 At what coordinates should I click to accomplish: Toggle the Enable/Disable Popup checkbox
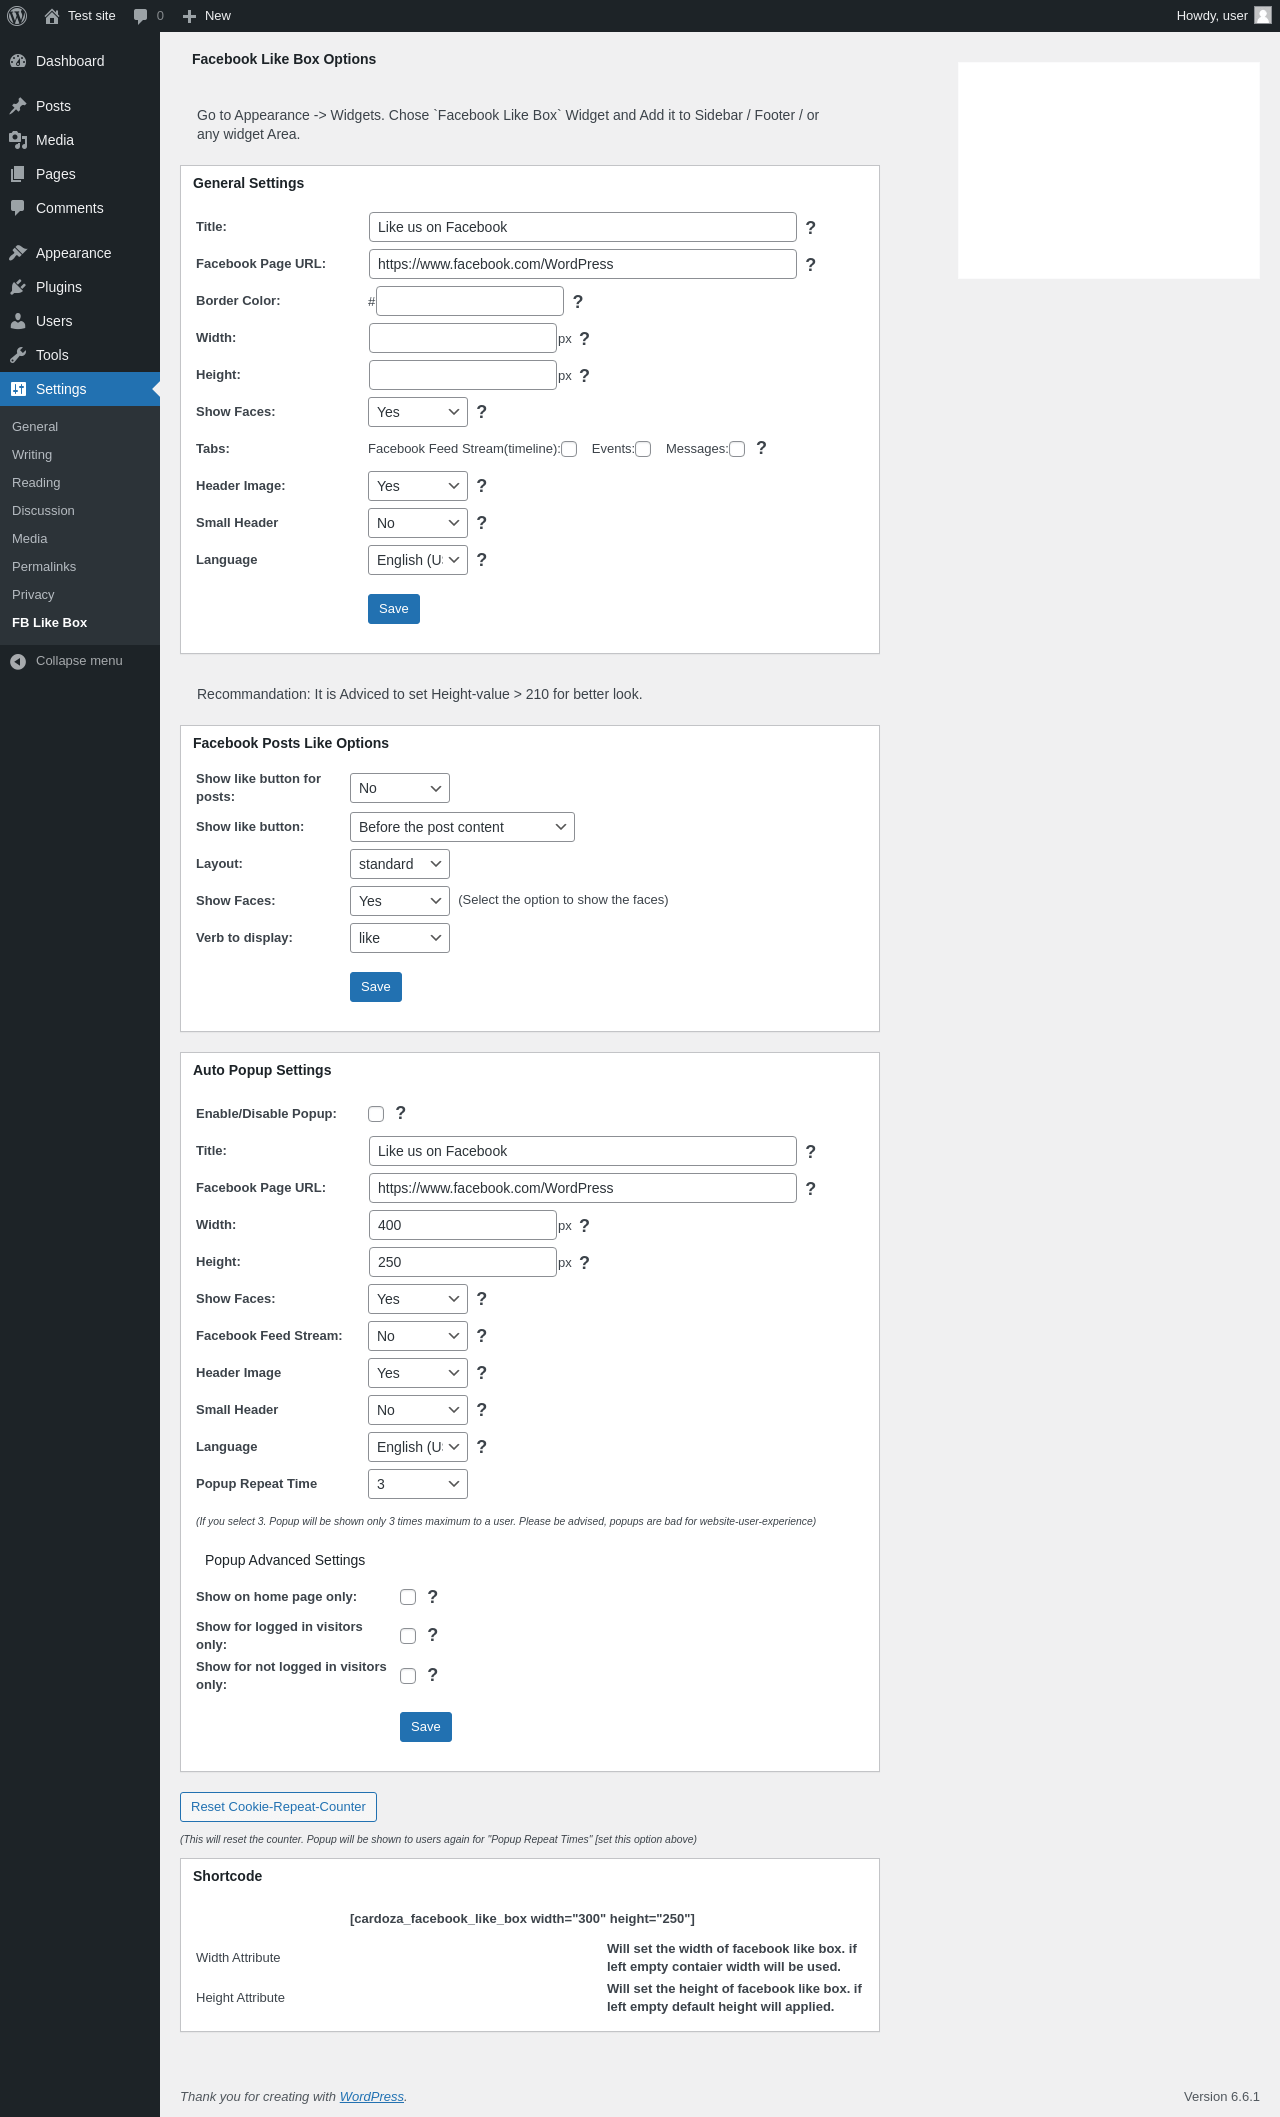coord(376,1114)
